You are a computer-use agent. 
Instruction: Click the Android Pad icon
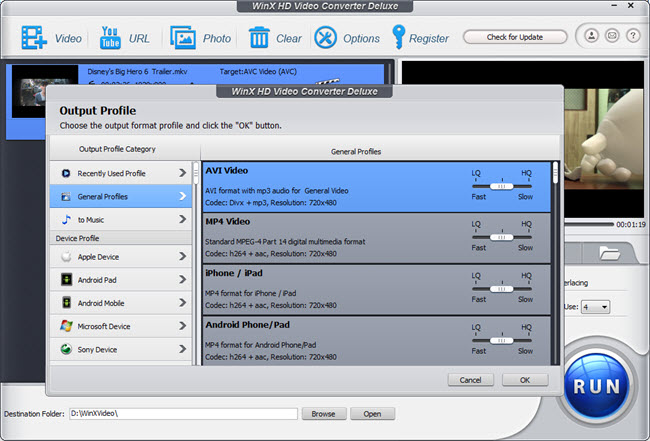[66, 280]
